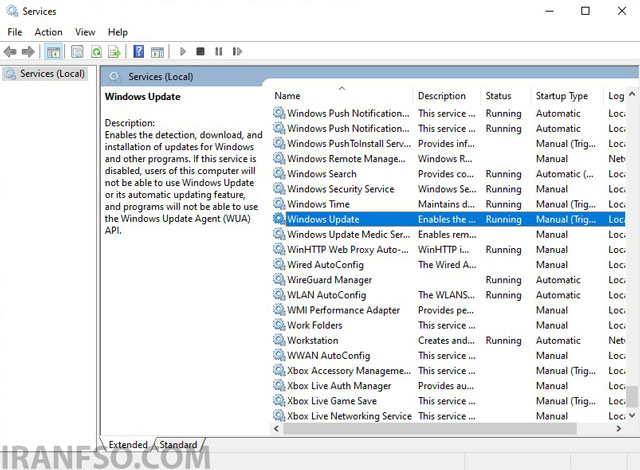
Task: Select Windows Remote Management service name
Action: click(x=346, y=159)
